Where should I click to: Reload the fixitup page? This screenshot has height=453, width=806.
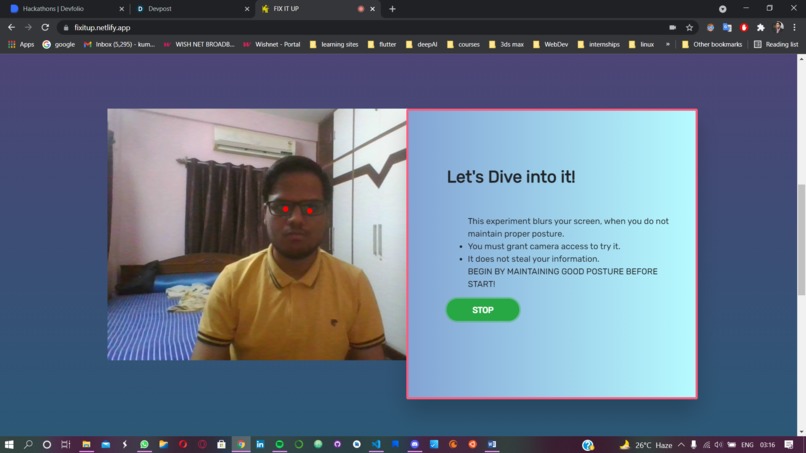[x=45, y=27]
